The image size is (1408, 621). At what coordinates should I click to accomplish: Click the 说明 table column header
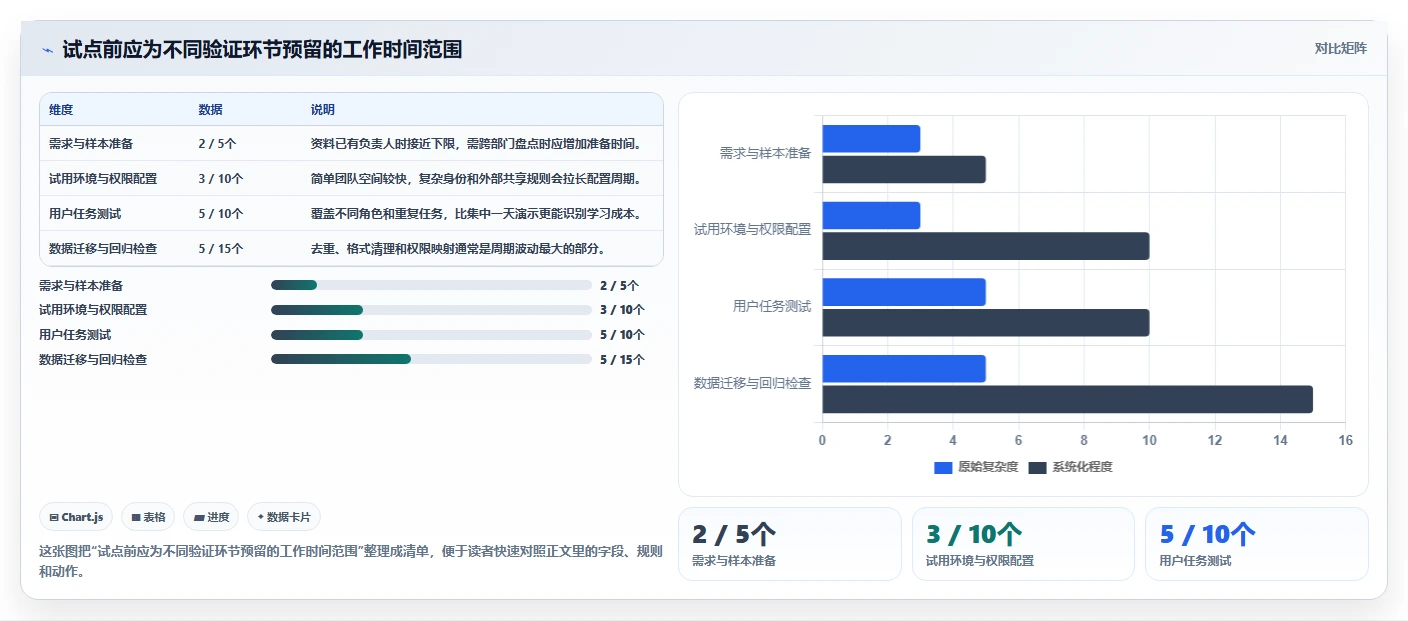(323, 110)
